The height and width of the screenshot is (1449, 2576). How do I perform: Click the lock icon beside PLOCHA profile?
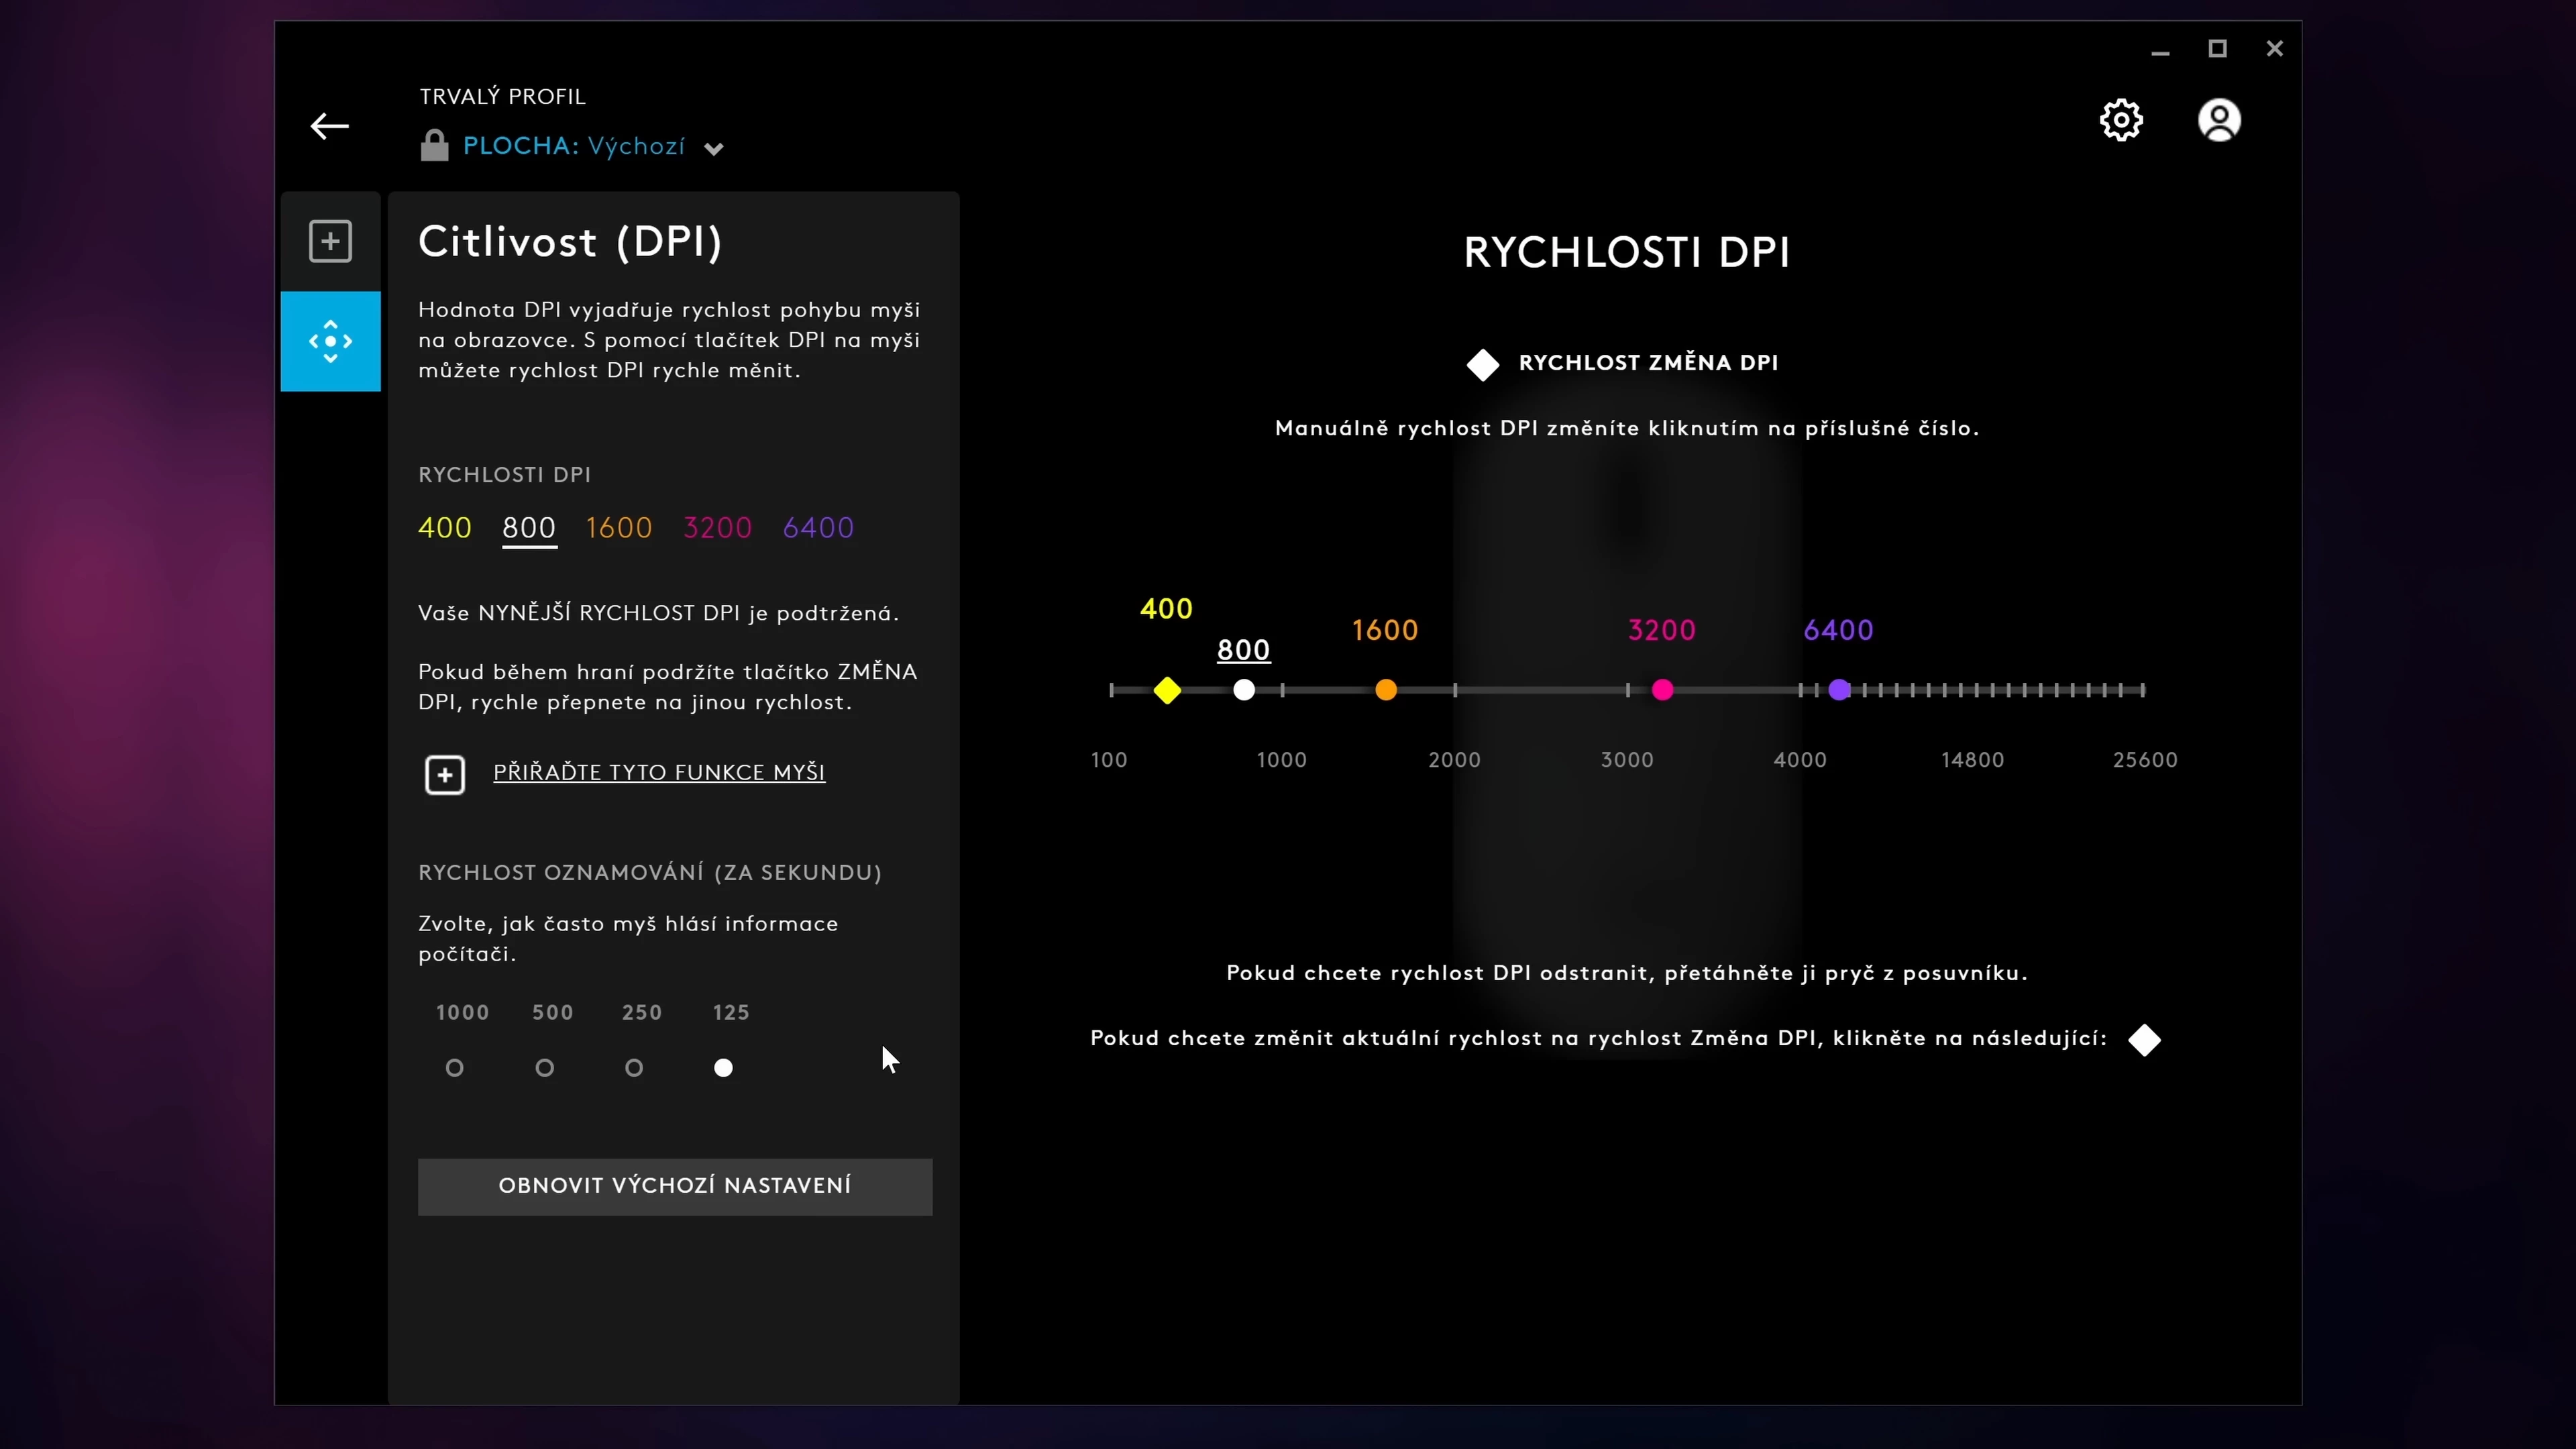434,145
